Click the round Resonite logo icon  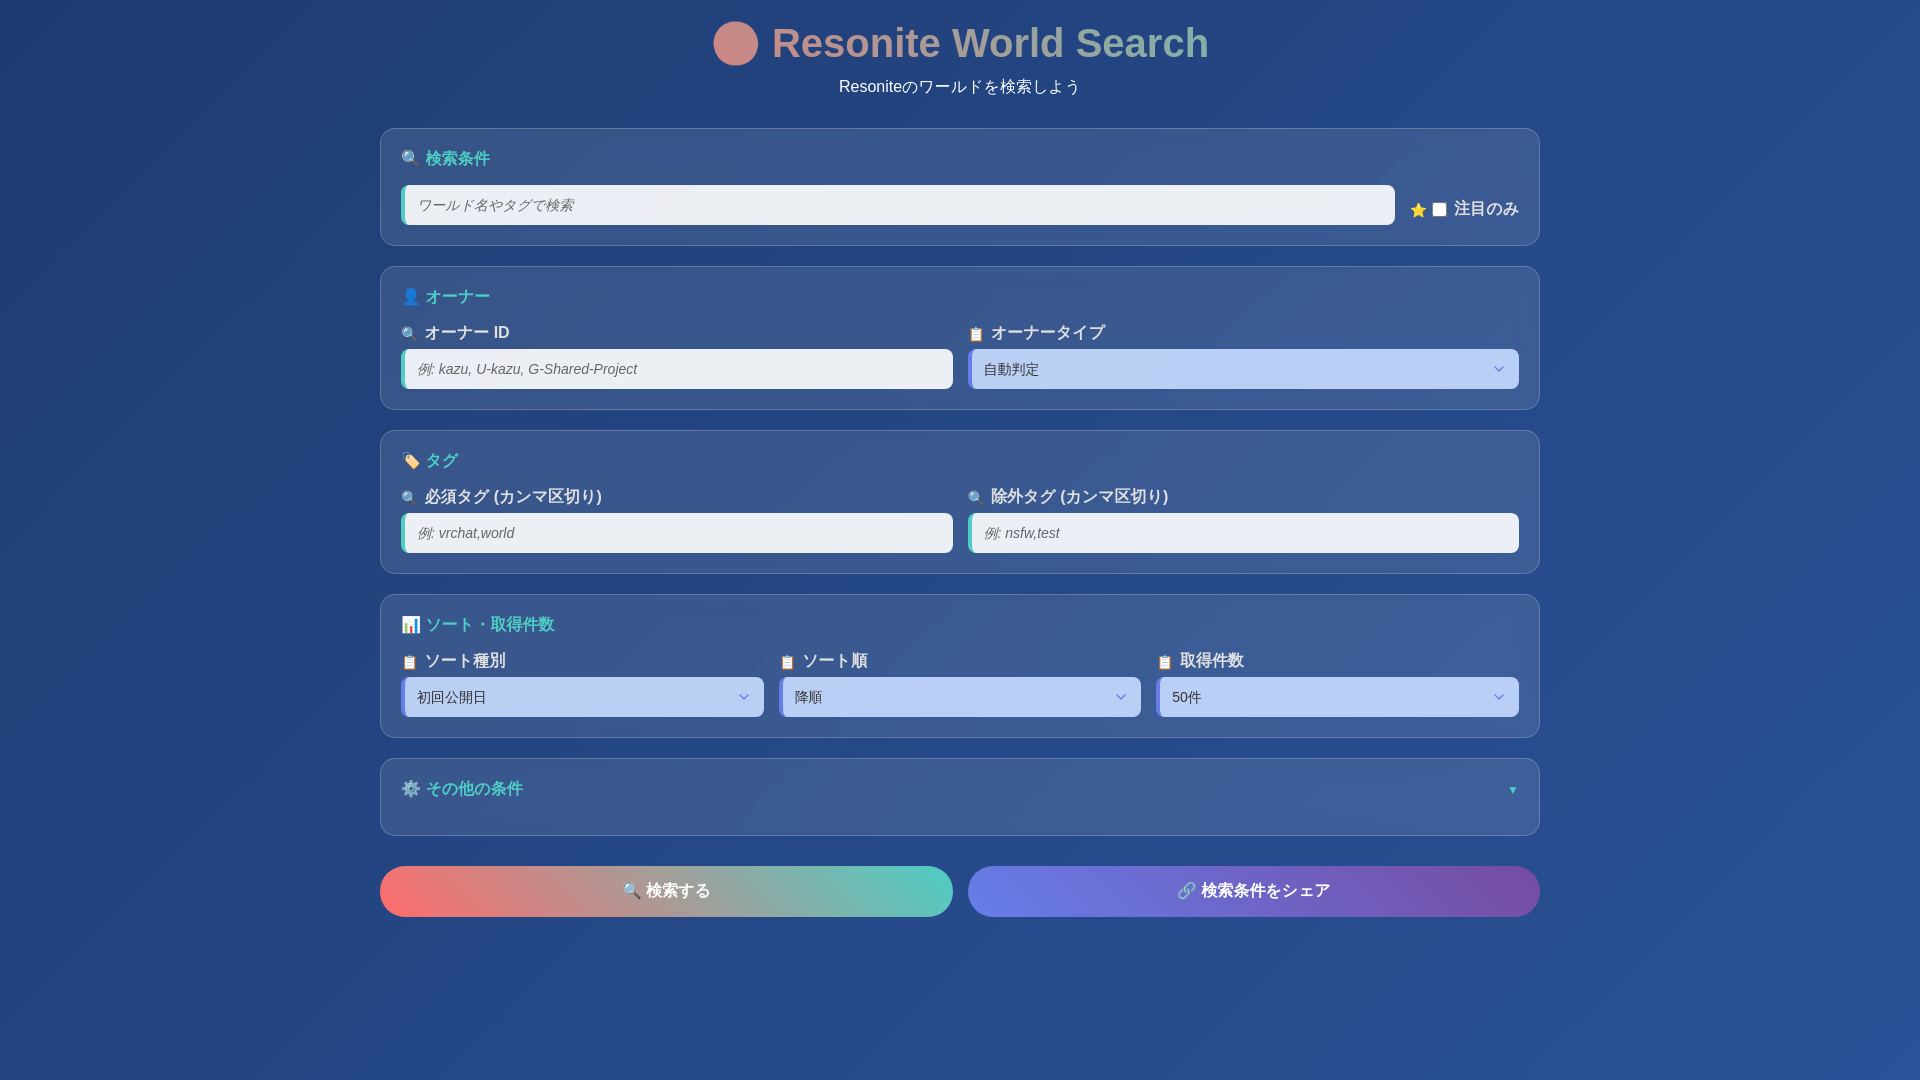tap(735, 44)
